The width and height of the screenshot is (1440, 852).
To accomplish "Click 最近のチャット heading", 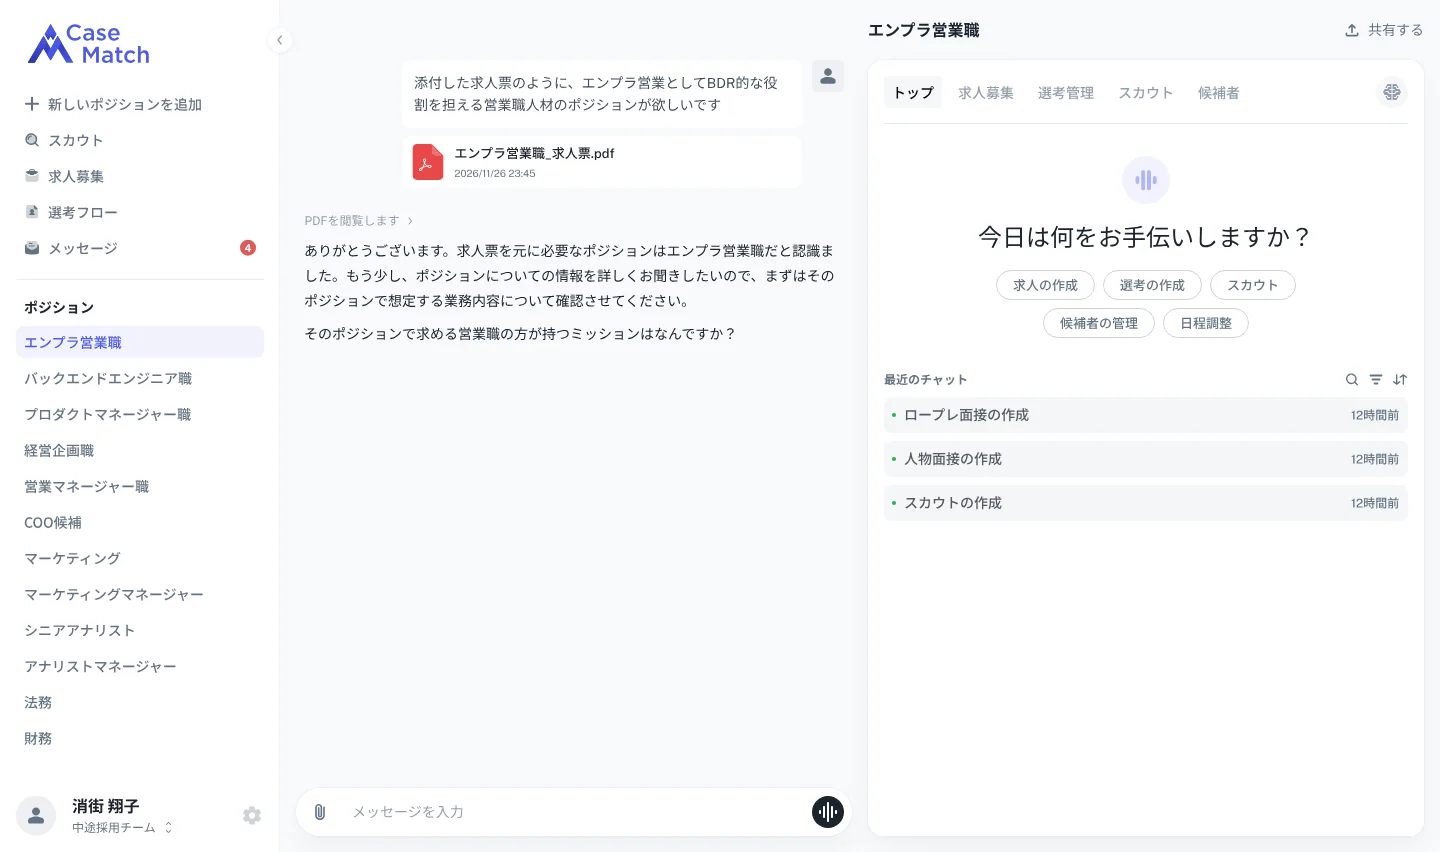I will click(x=926, y=380).
